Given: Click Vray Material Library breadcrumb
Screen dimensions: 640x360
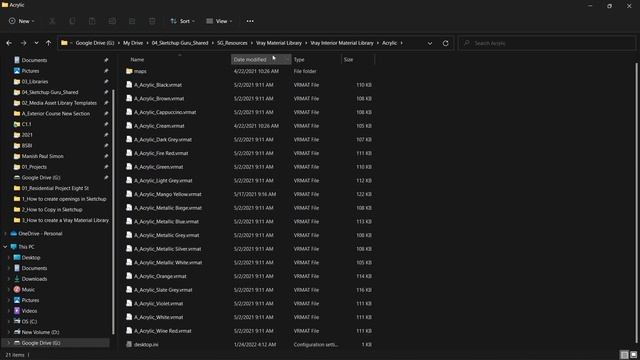Looking at the screenshot, I should click(x=279, y=43).
